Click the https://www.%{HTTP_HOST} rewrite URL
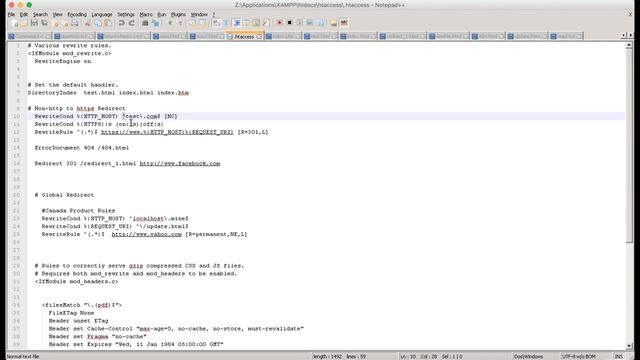Screen dimensions: 640x360 click(x=167, y=132)
